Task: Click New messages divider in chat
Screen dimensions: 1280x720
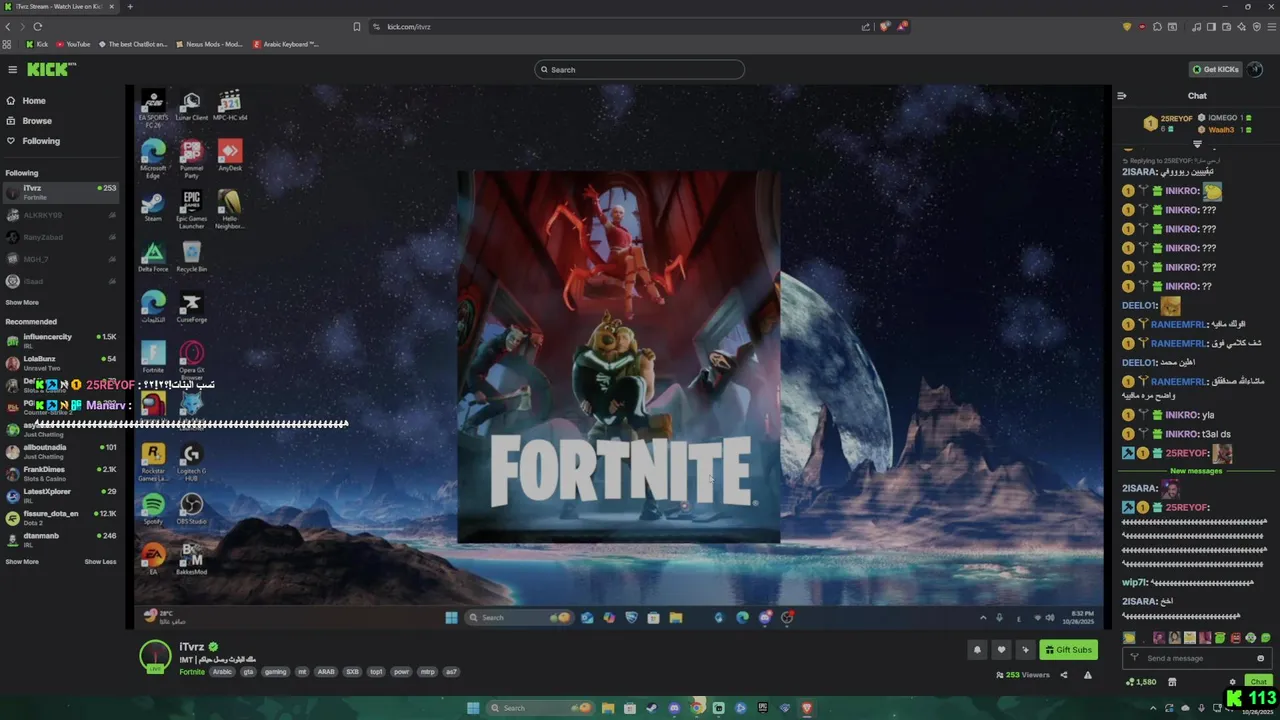Action: (1196, 471)
